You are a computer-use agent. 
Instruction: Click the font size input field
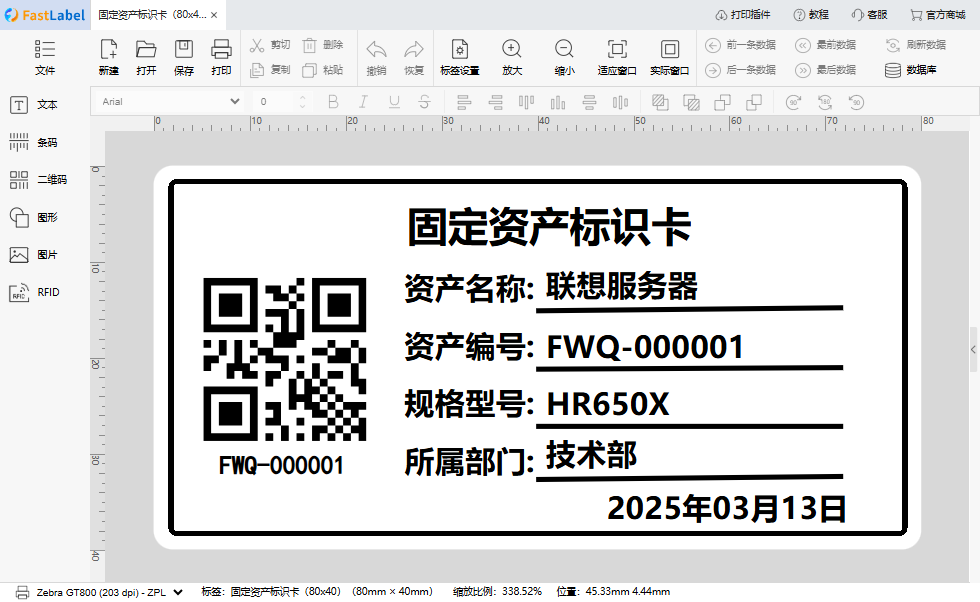click(275, 101)
